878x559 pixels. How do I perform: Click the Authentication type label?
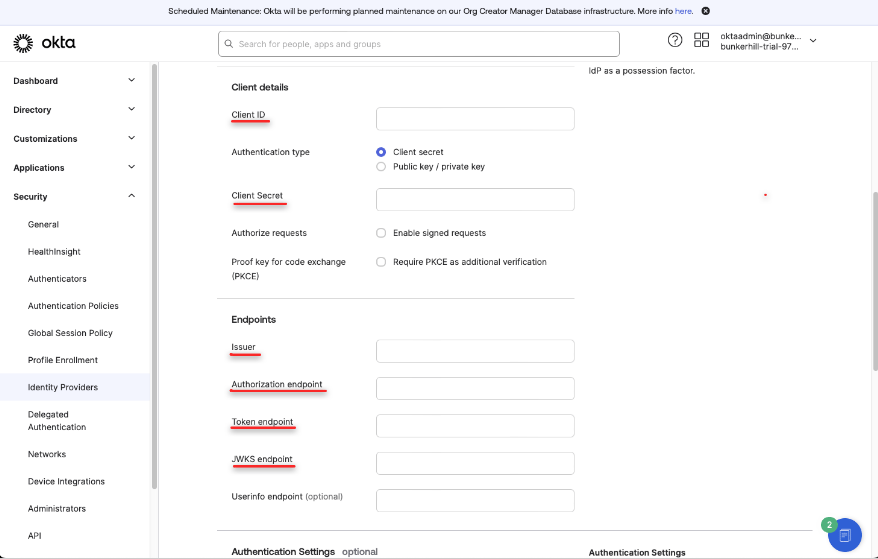[x=270, y=152]
